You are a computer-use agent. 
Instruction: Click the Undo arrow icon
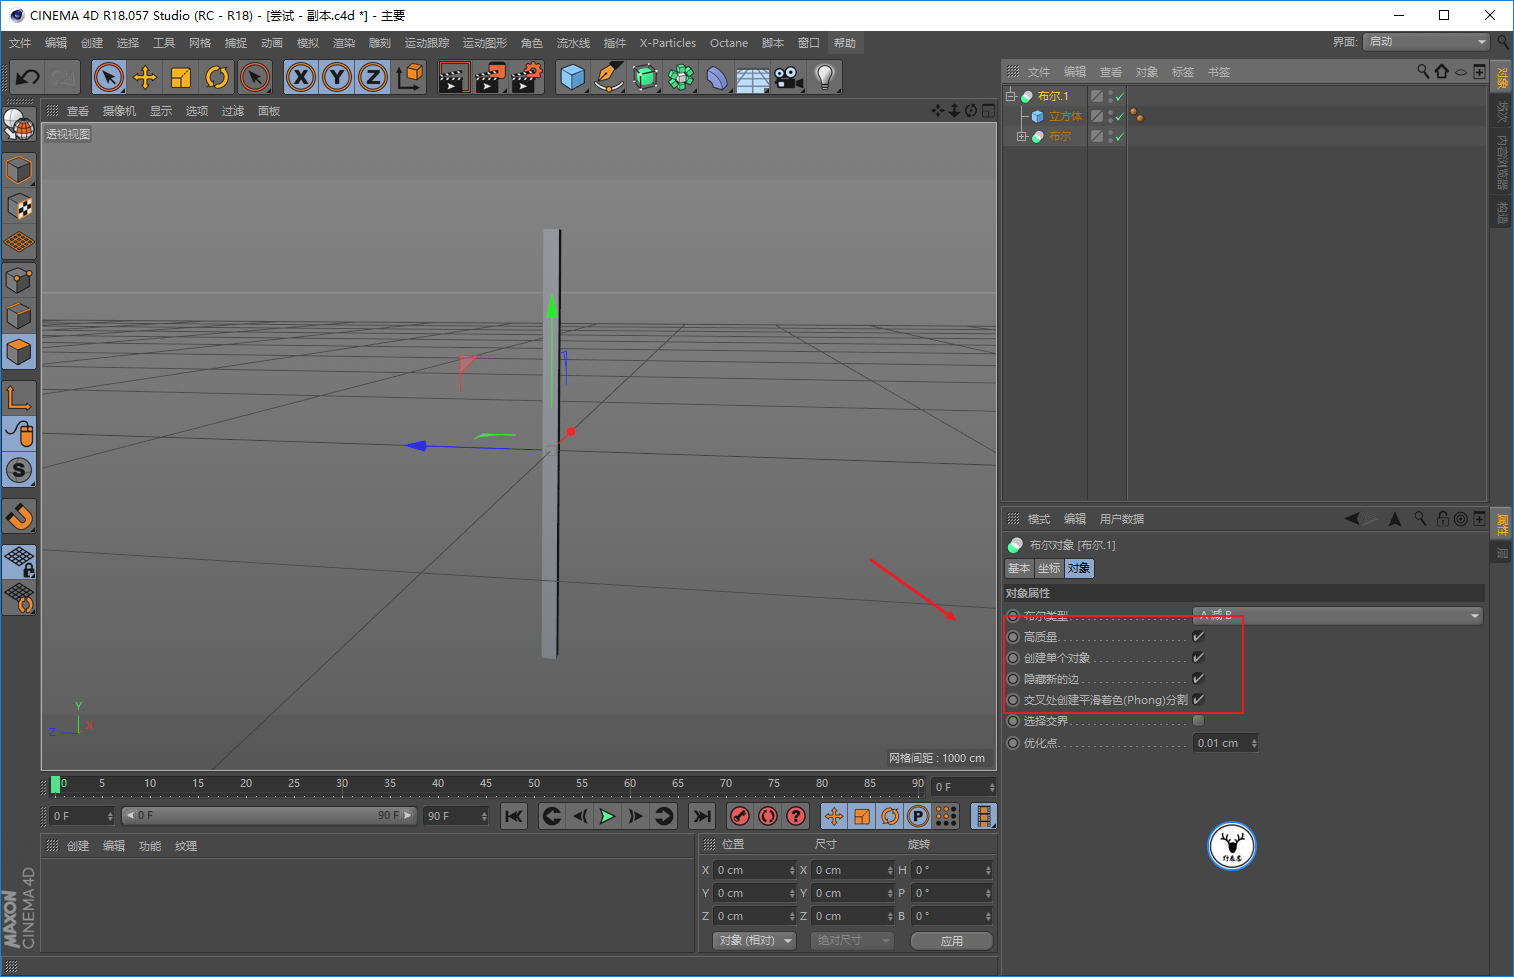pos(27,77)
